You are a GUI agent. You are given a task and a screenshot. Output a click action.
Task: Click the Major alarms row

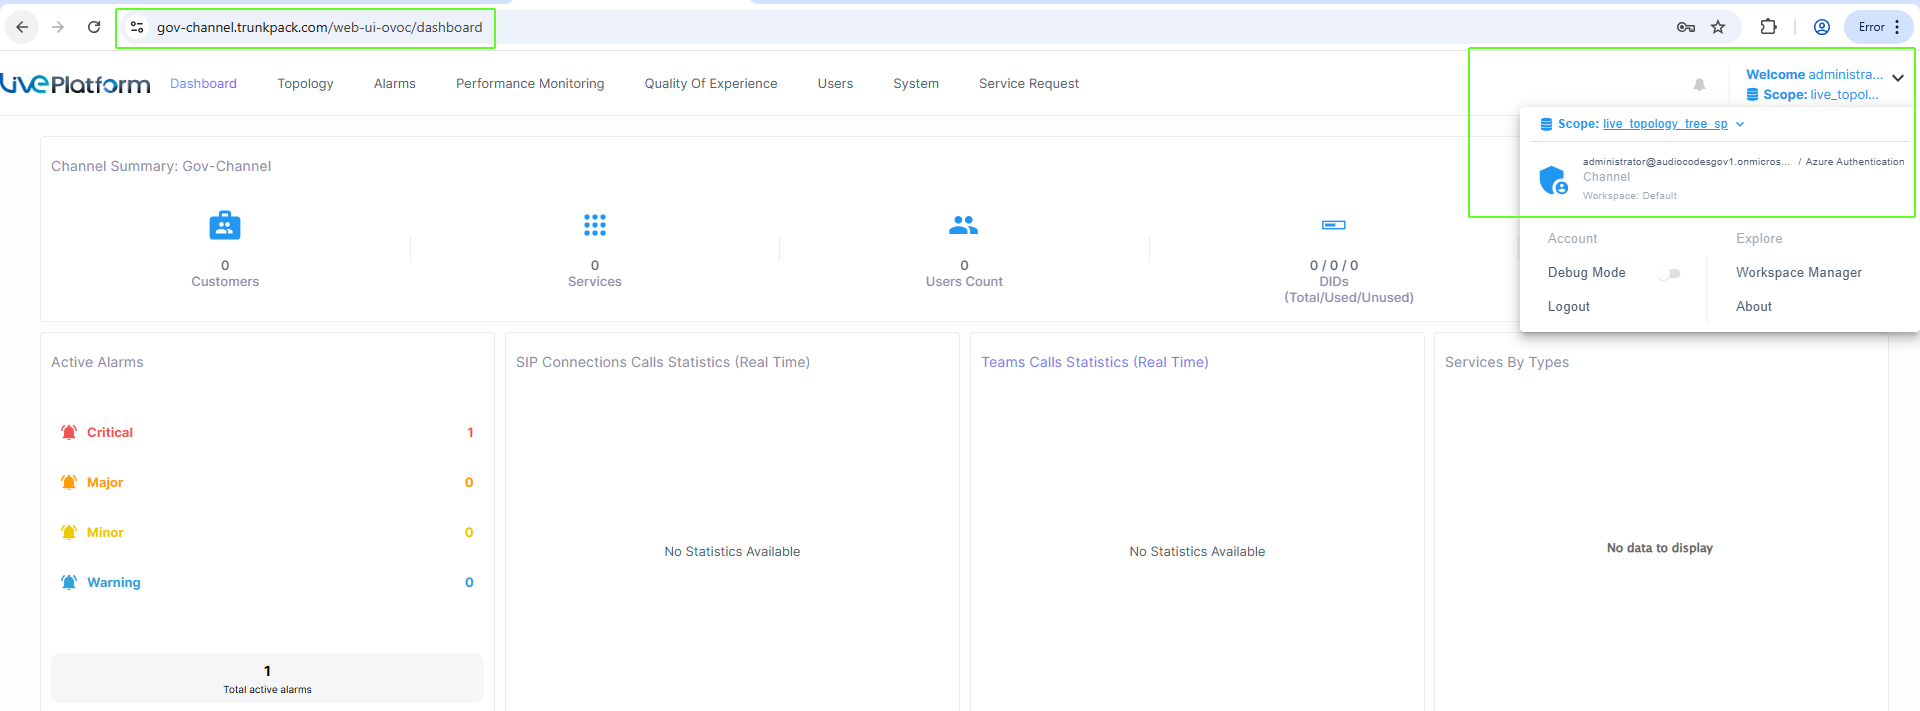[x=266, y=482]
